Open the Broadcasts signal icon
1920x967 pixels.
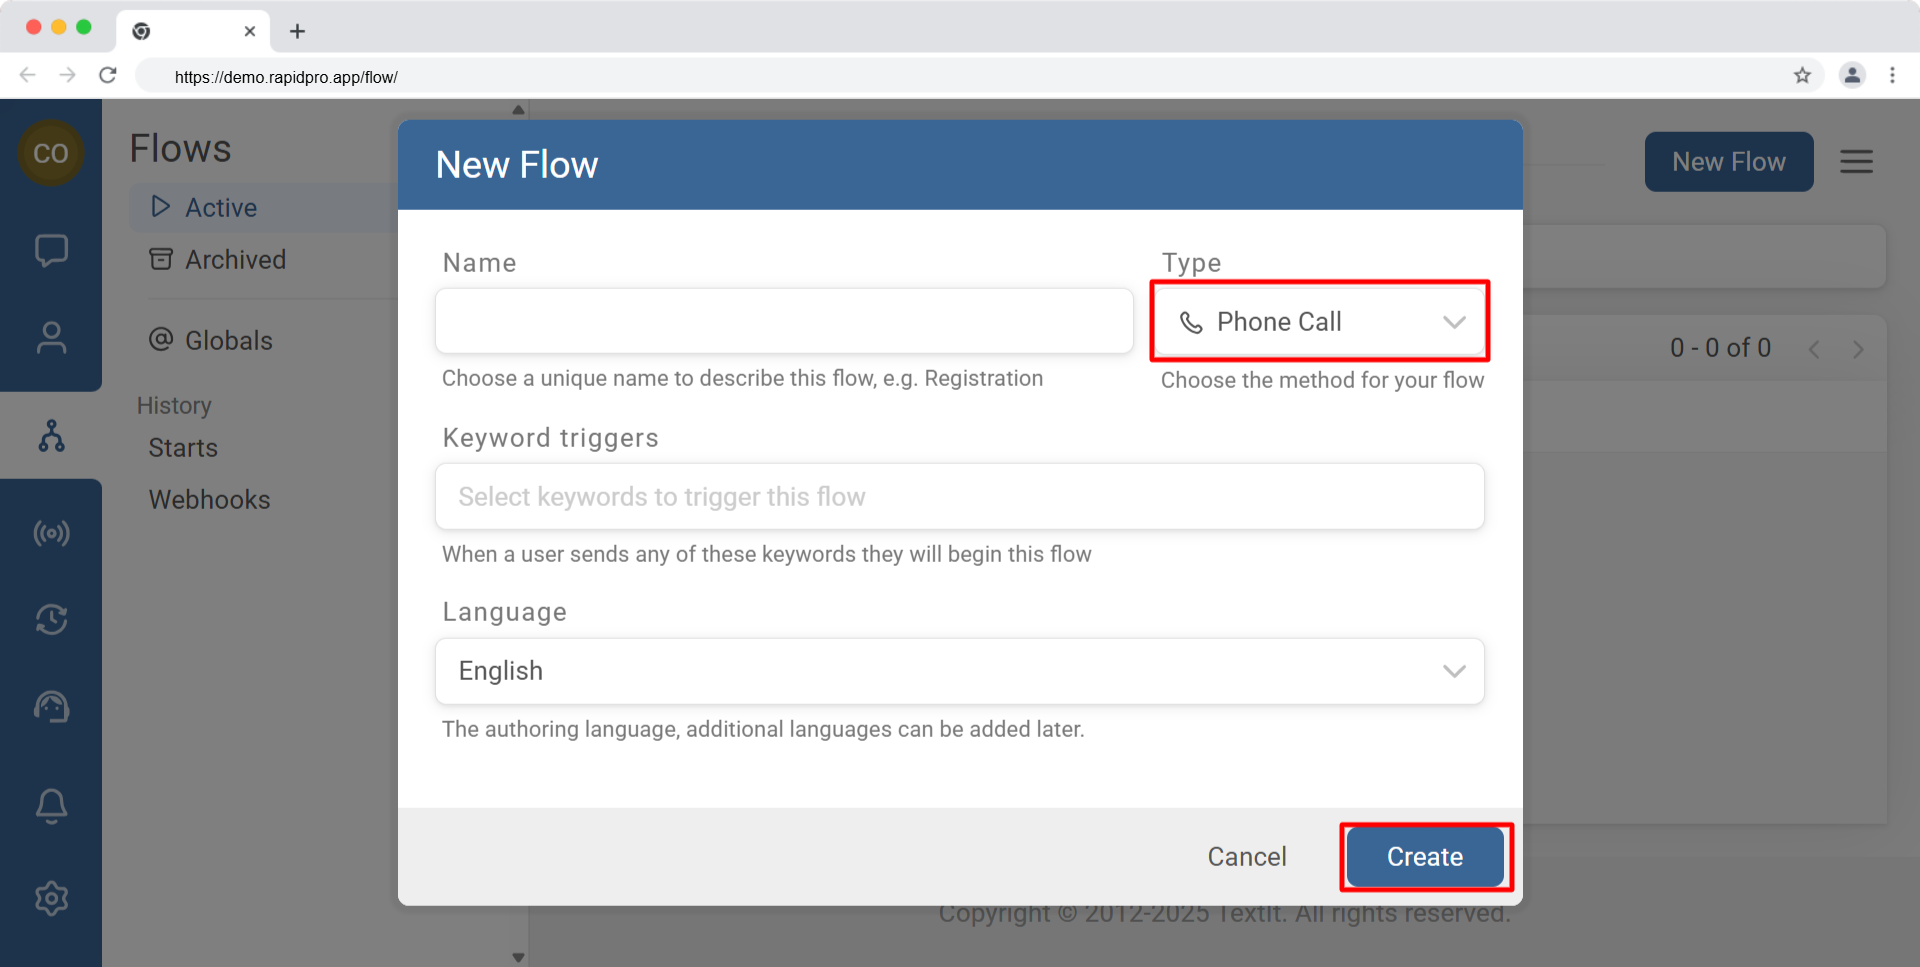tap(51, 532)
